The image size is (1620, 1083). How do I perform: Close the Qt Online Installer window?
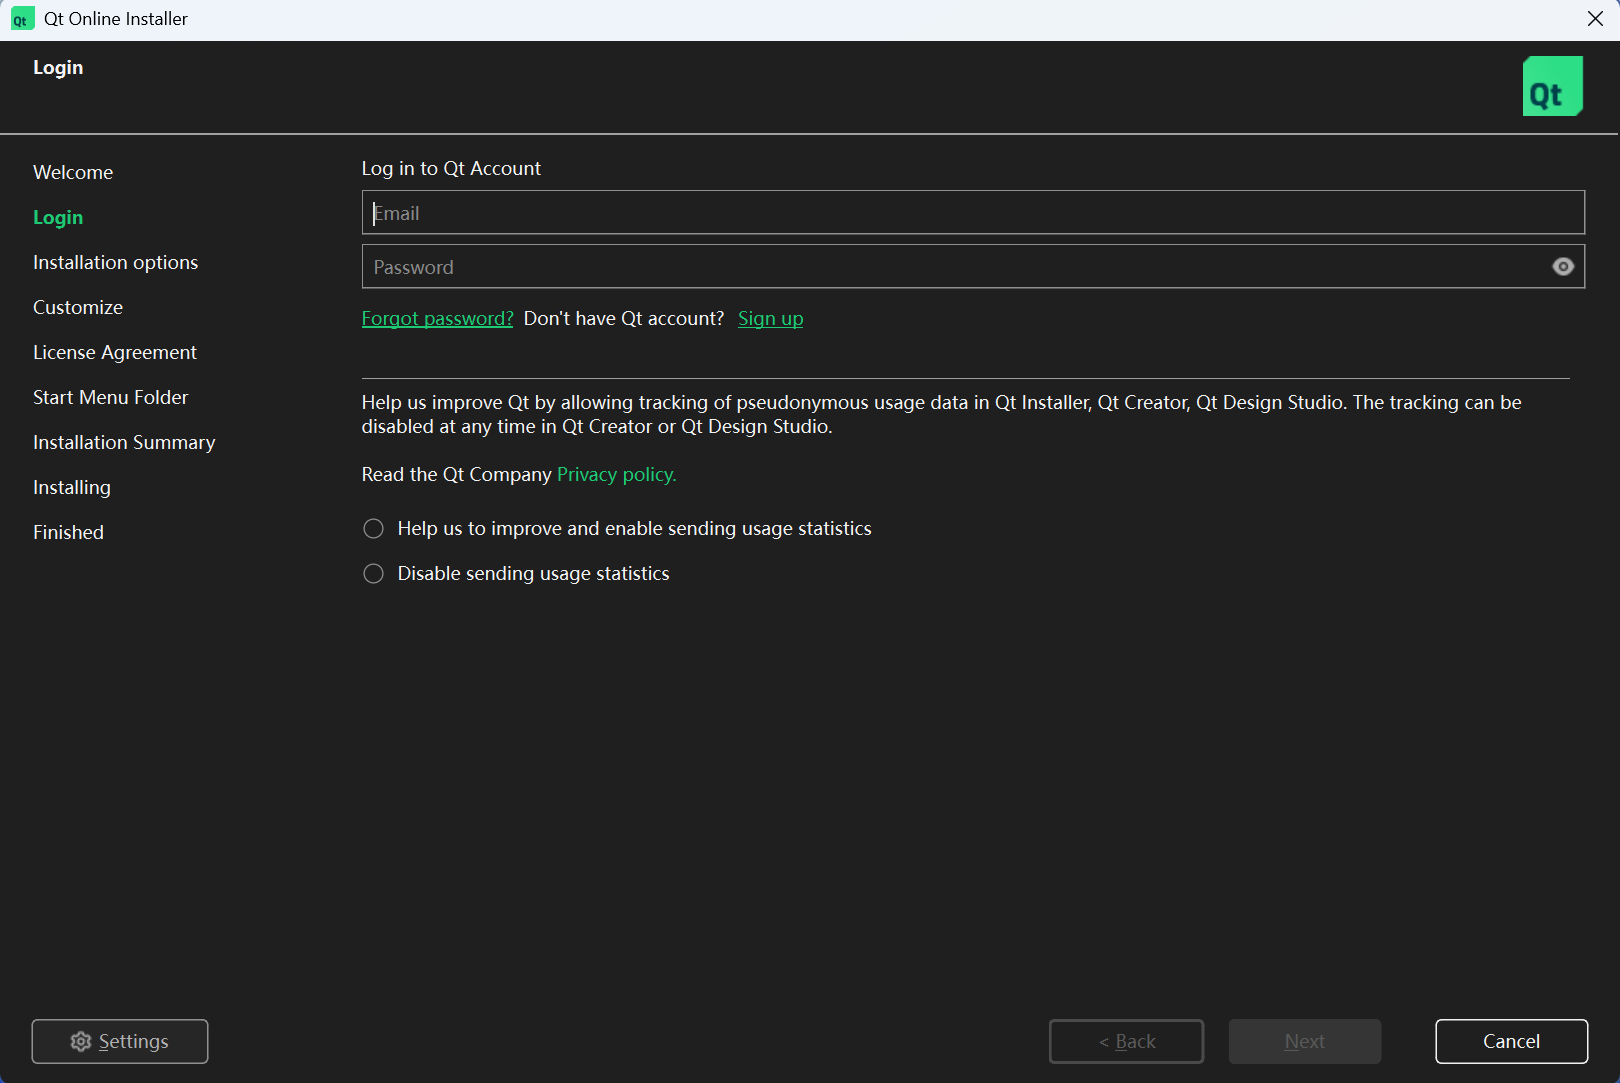[1595, 19]
